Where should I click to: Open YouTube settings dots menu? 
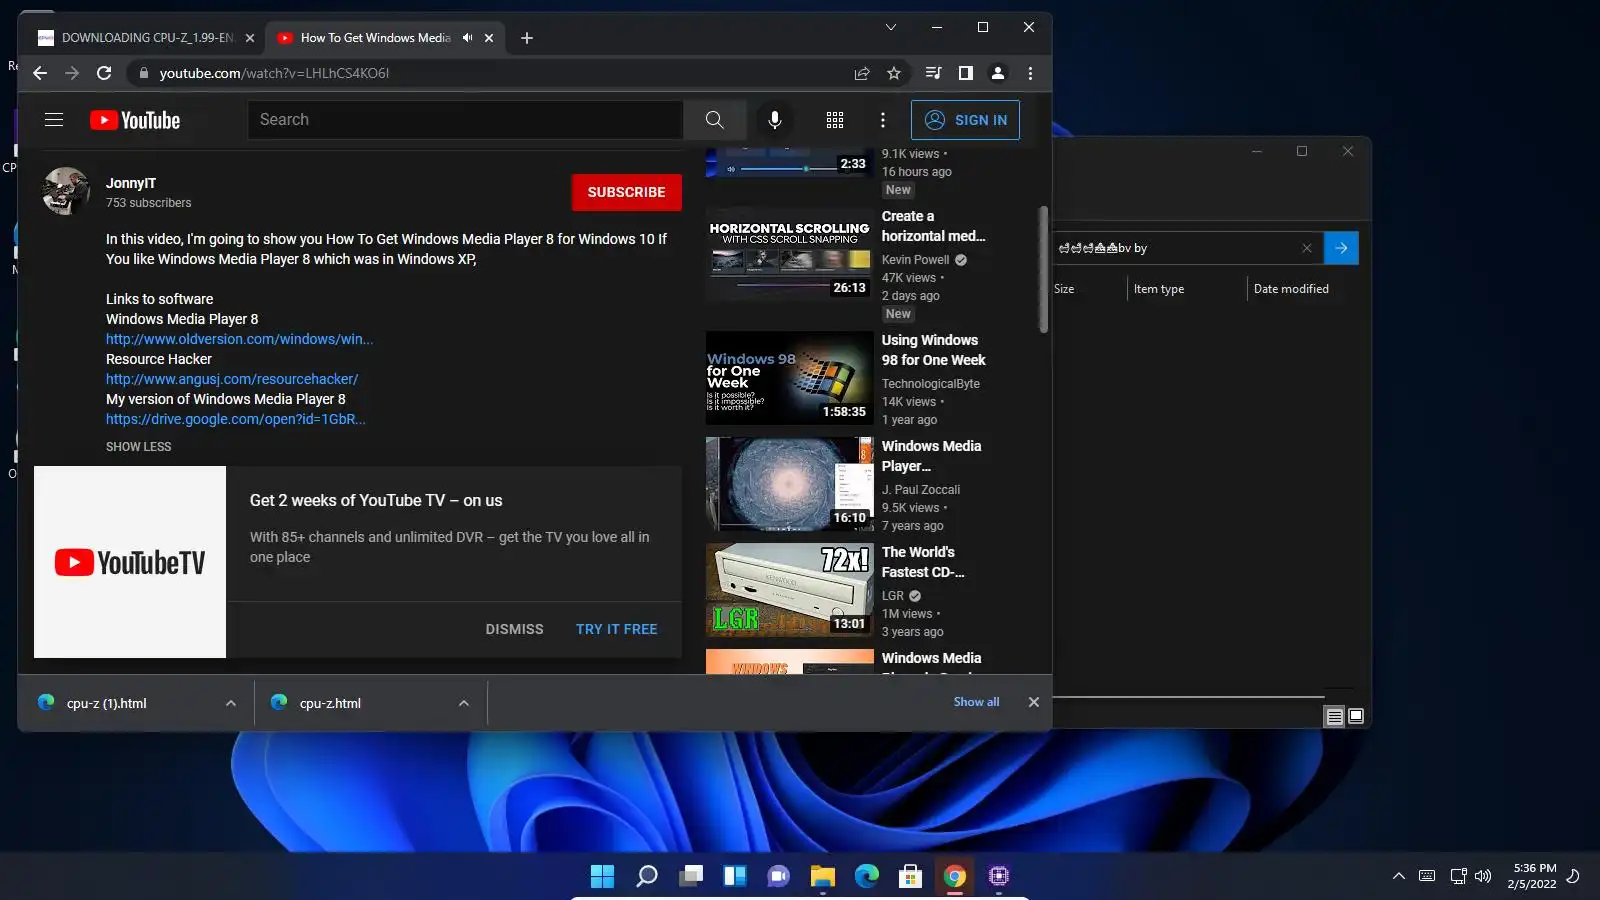pyautogui.click(x=883, y=120)
